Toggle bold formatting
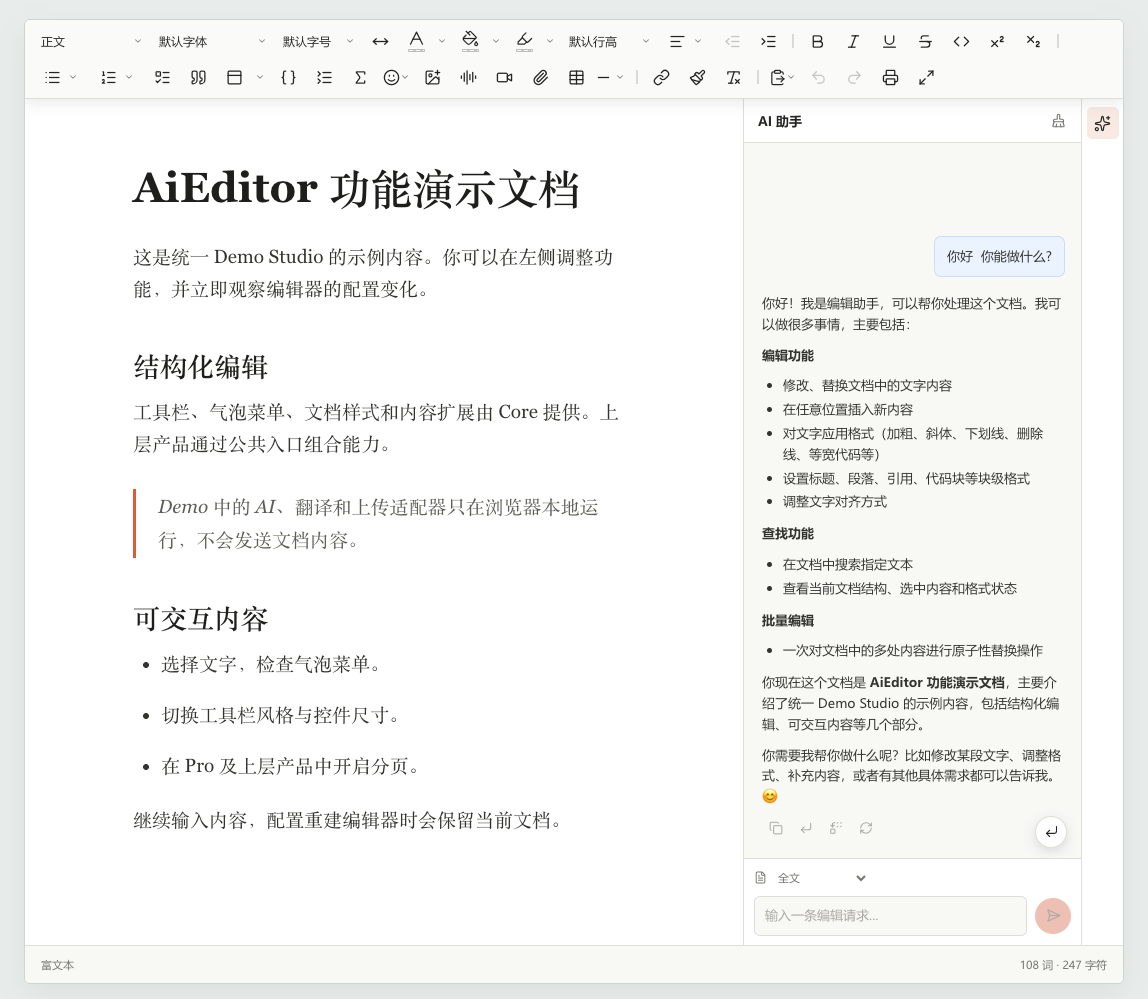Viewport: 1148px width, 999px height. [817, 42]
